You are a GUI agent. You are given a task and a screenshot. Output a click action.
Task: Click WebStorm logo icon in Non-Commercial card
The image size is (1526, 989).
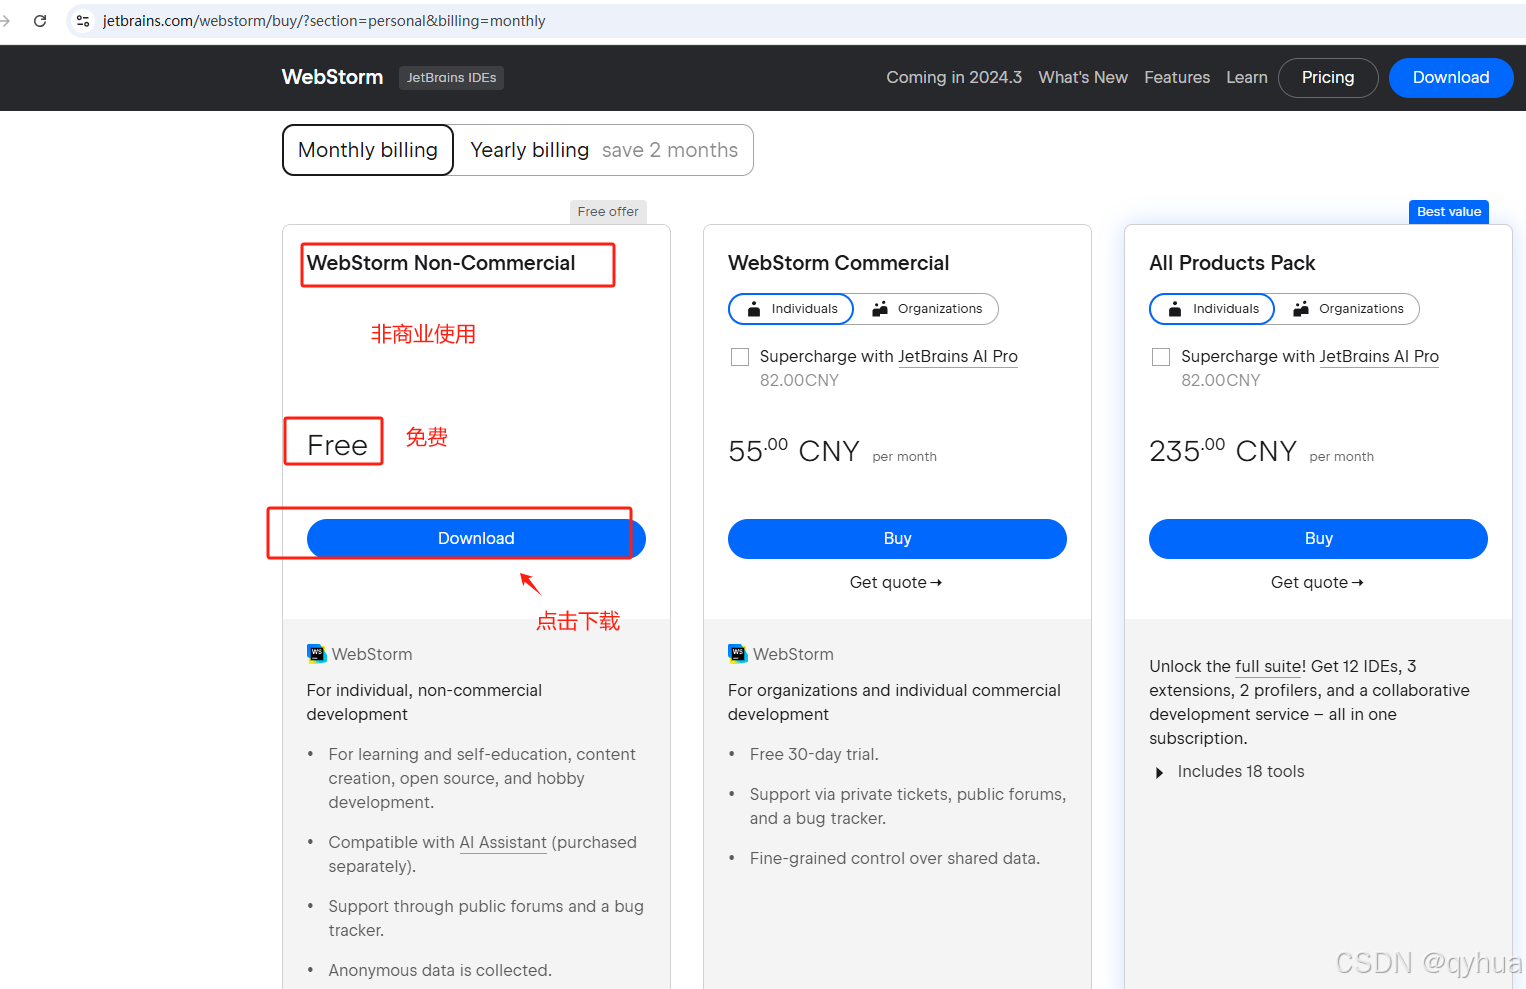(316, 654)
